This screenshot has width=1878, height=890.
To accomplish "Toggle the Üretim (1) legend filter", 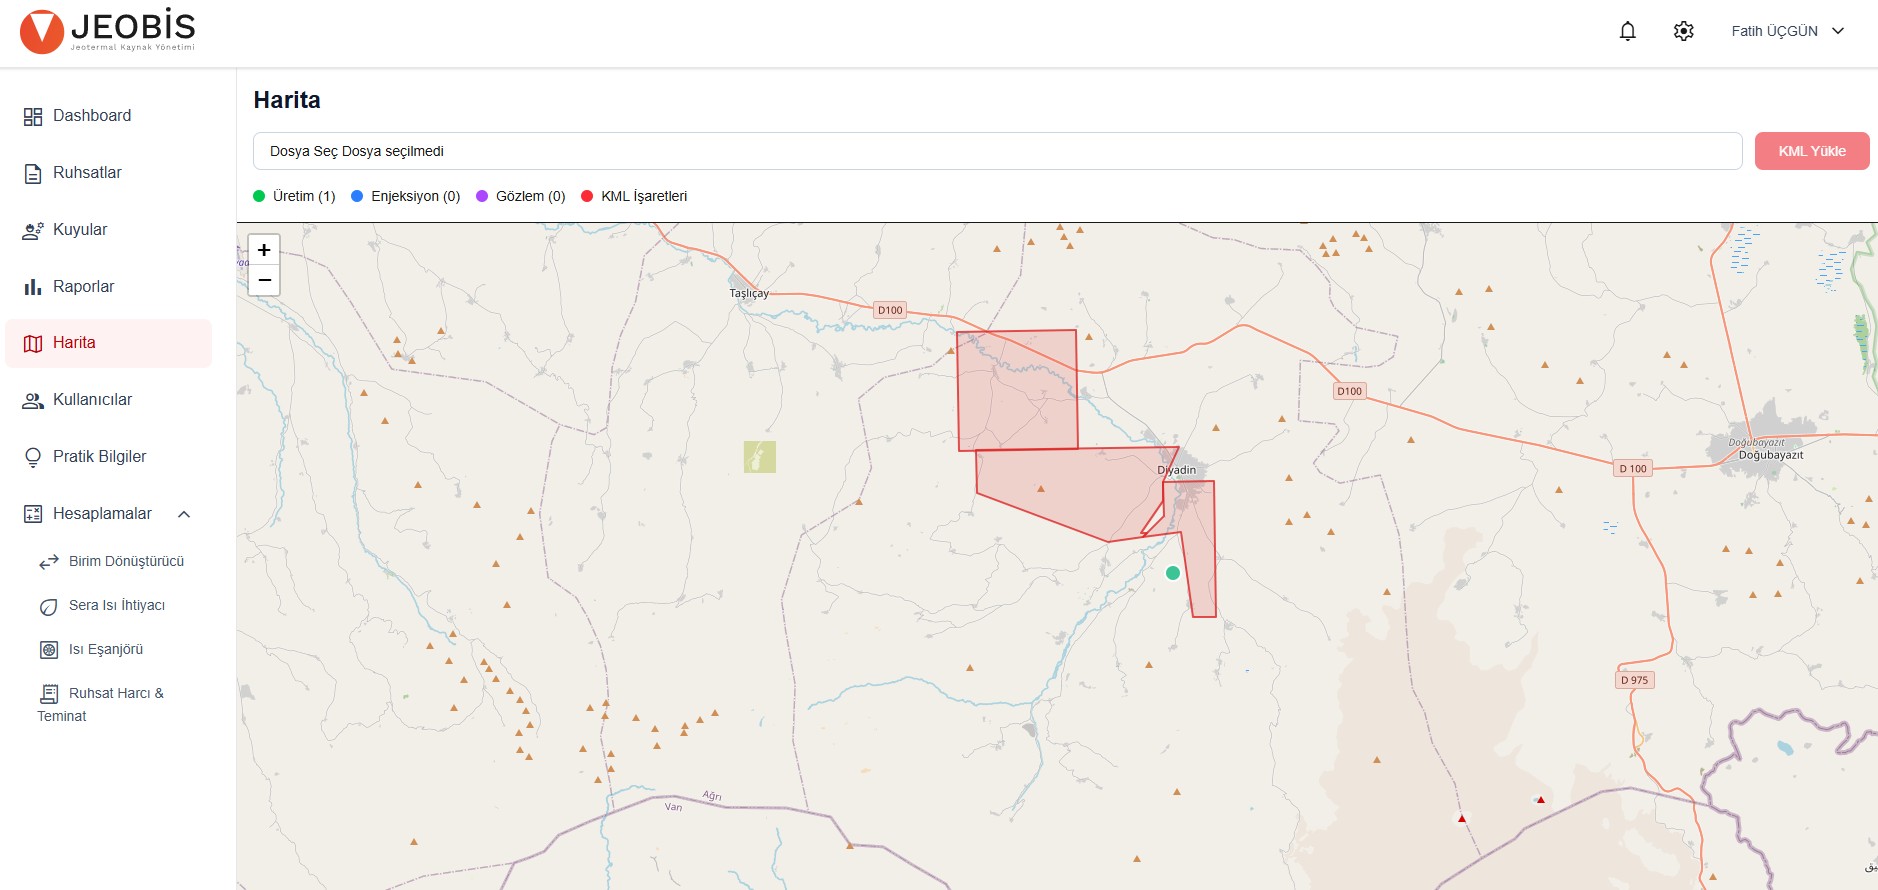I will (x=294, y=196).
